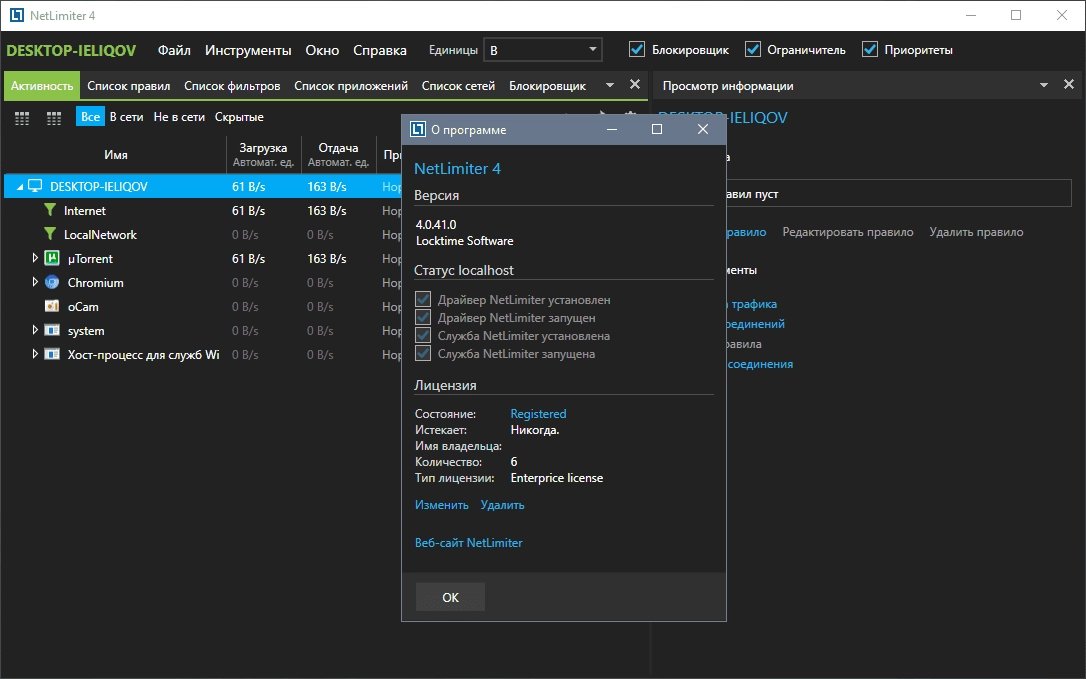
Task: Select the Скрытые filter
Action: click(239, 116)
